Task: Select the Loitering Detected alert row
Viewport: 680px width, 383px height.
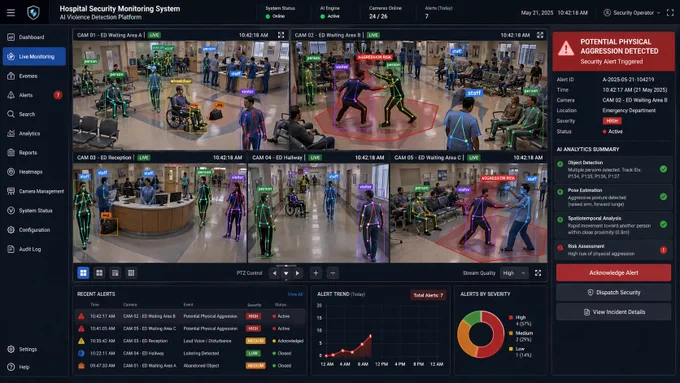Action: [x=190, y=353]
